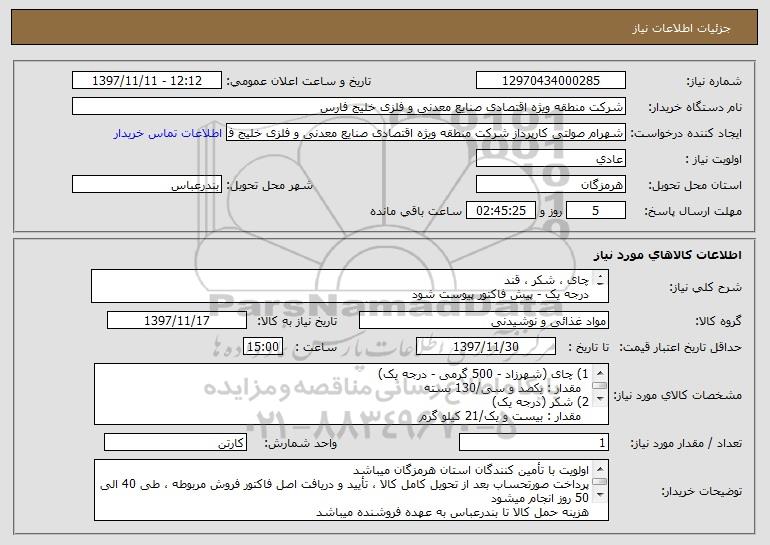Click the priority field عادی
The image size is (770, 545).
pos(551,159)
